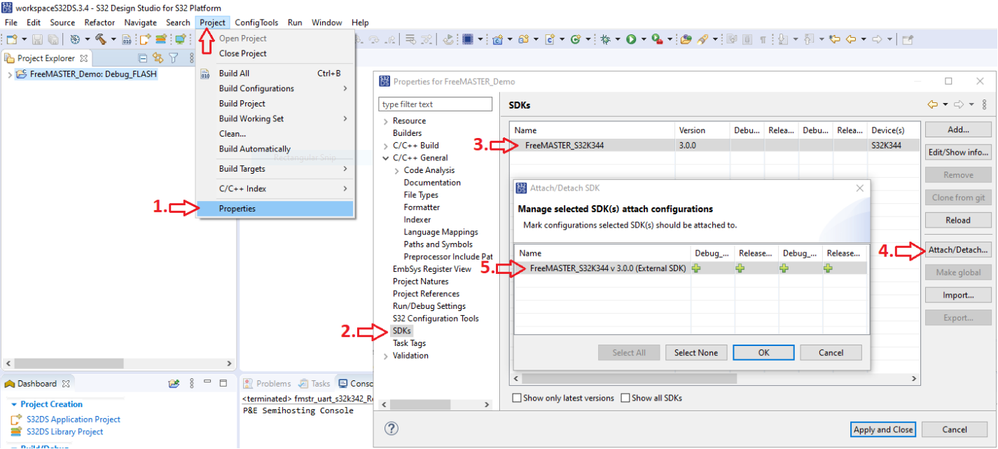The height and width of the screenshot is (449, 998).
Task: Open the Build tool dropdown arrow
Action: [113, 39]
